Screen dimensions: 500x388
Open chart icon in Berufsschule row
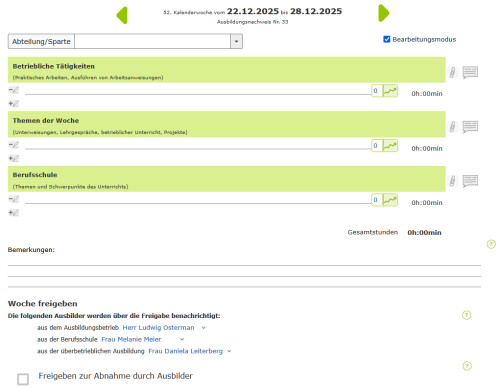coord(390,200)
